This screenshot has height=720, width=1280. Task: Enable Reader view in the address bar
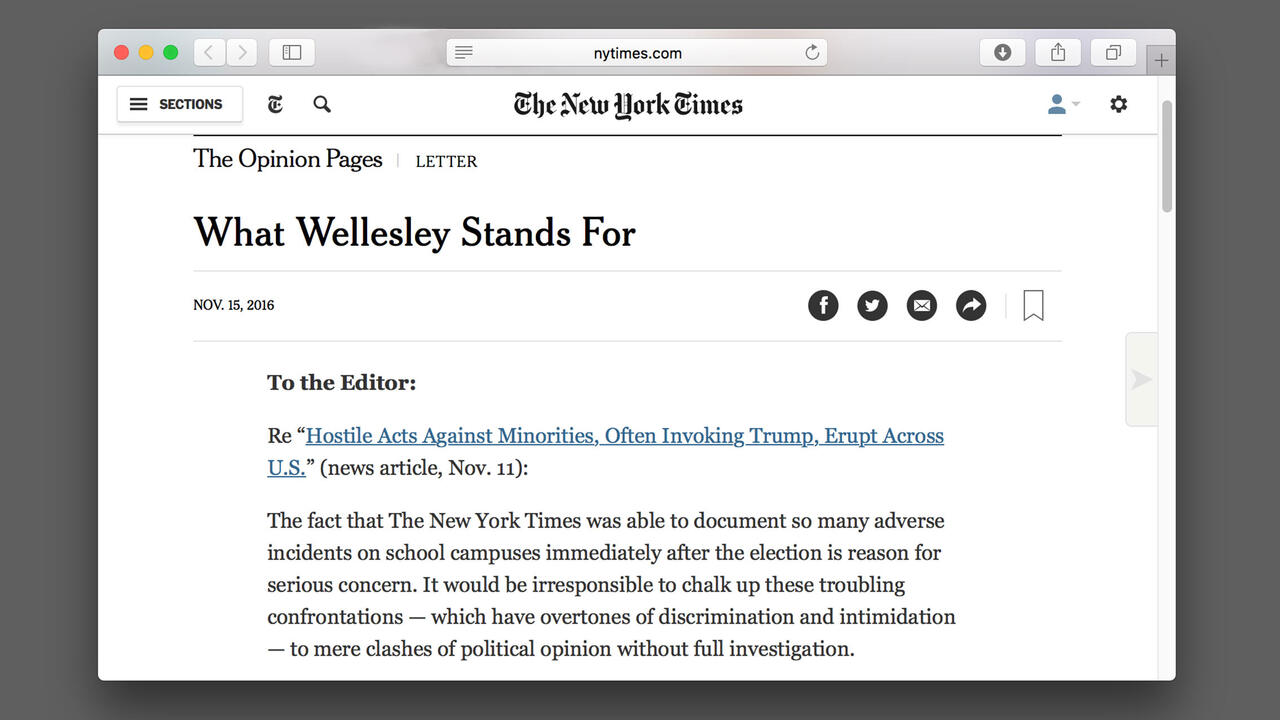click(x=463, y=52)
